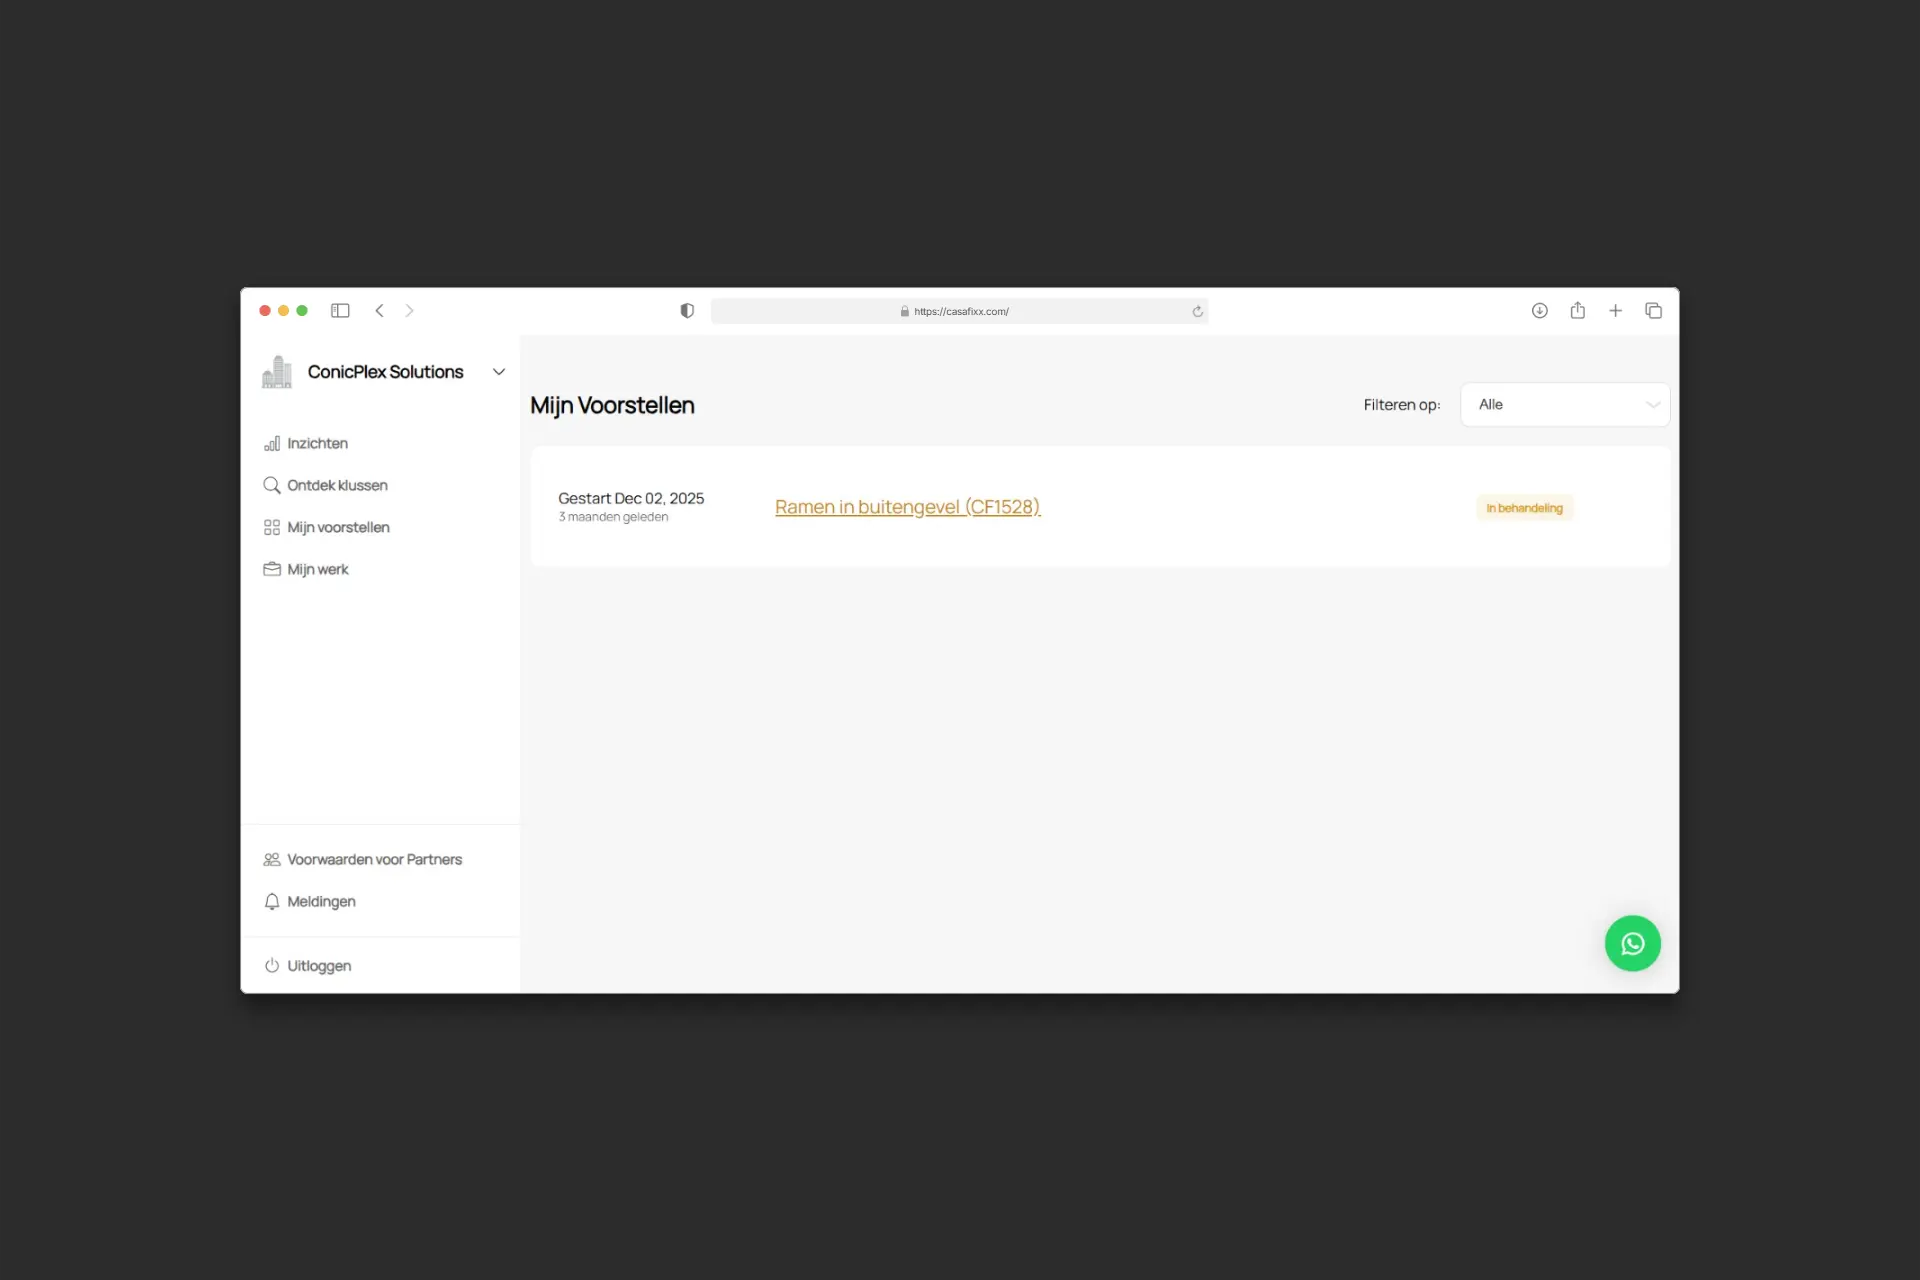Click the share icon in toolbar

pyautogui.click(x=1577, y=311)
